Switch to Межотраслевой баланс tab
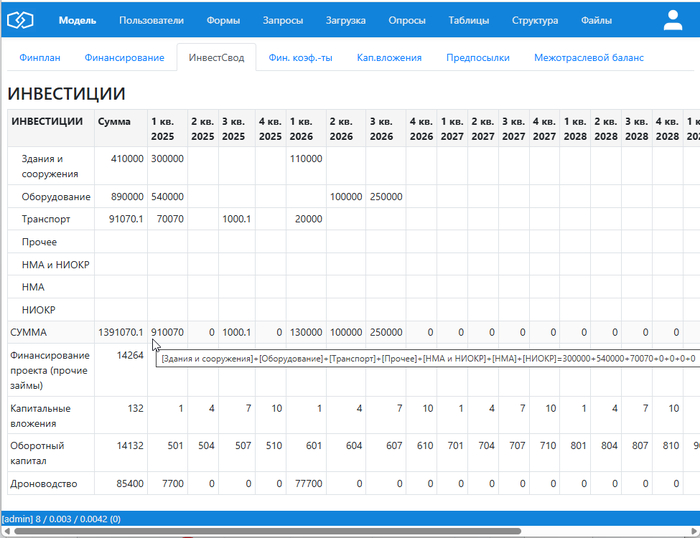This screenshot has width=700, height=538. click(588, 58)
